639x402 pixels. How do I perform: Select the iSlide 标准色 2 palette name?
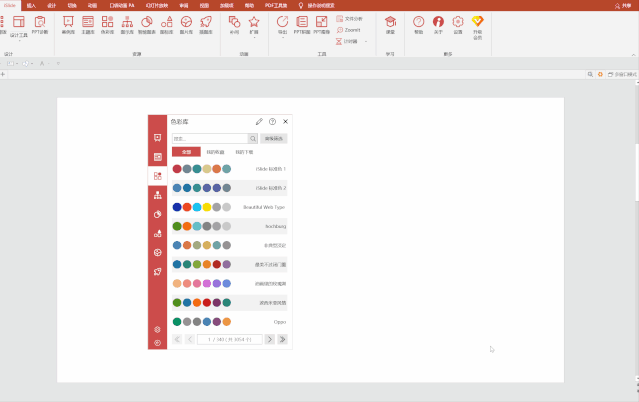click(x=271, y=188)
